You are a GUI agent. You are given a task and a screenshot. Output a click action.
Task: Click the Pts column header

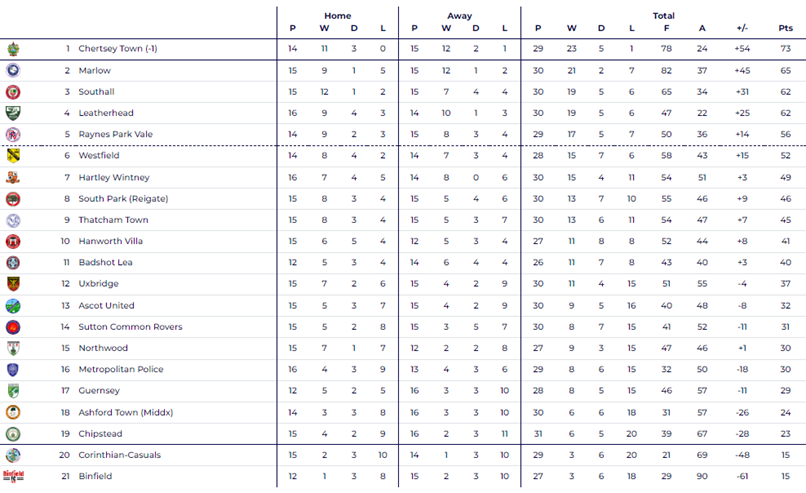tap(785, 28)
